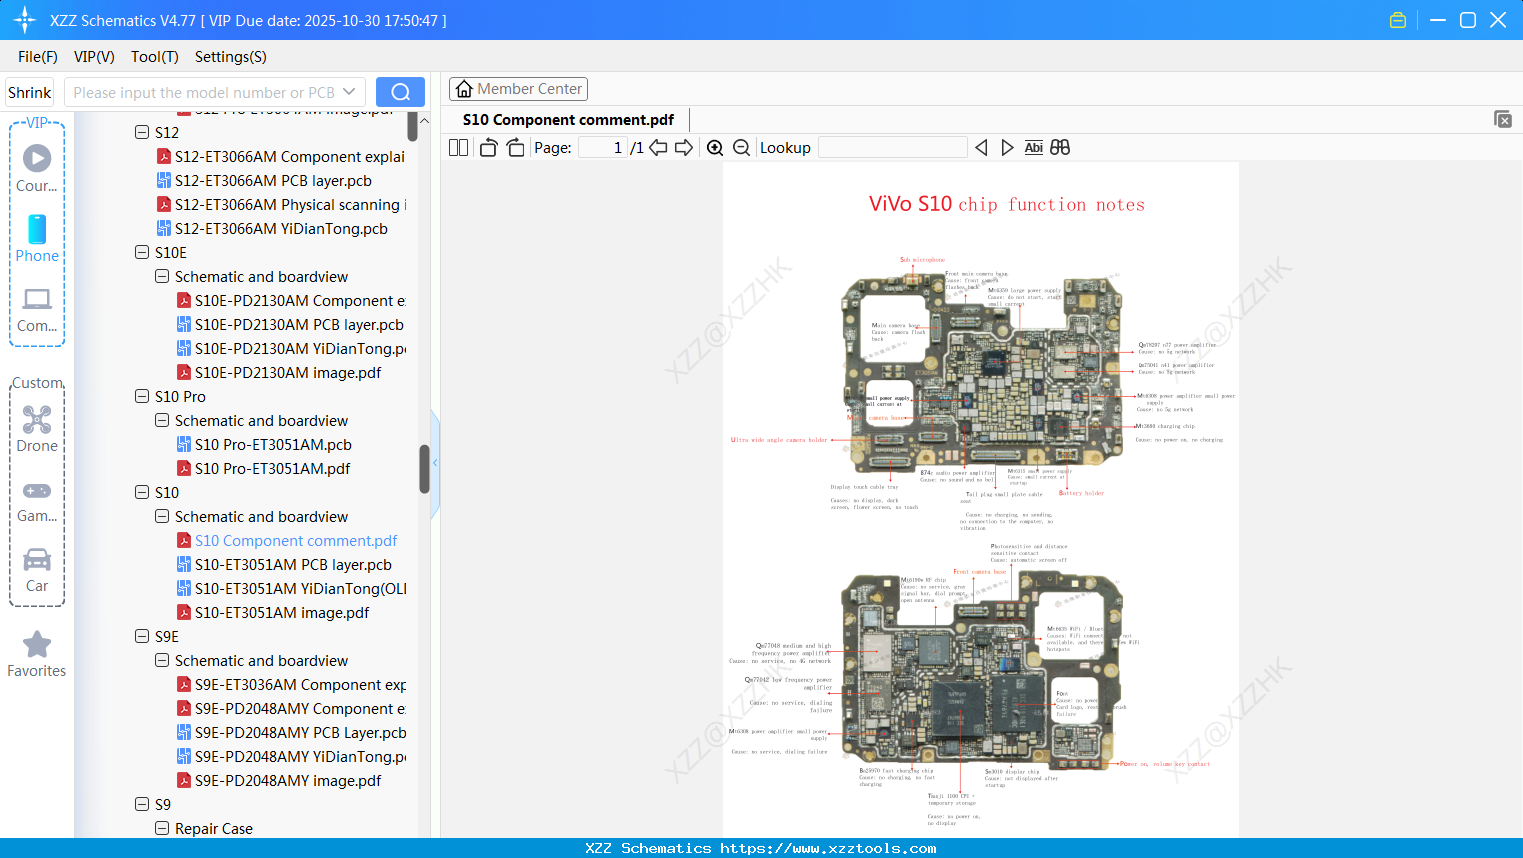1523x858 pixels.
Task: Select the Drone category in the sidebar
Action: pos(37,428)
